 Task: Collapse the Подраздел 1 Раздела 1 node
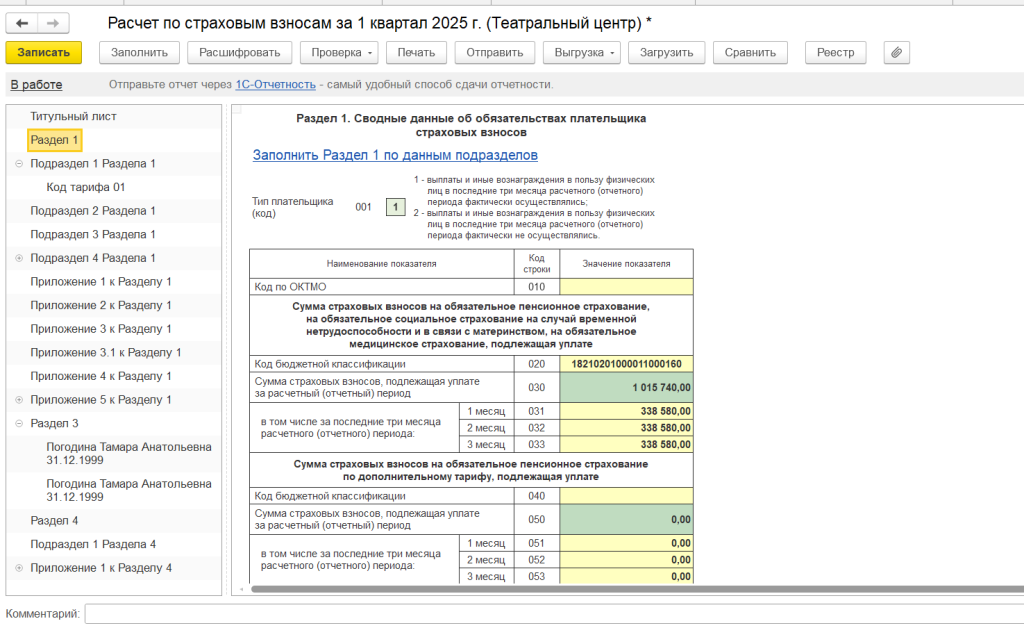[19, 163]
